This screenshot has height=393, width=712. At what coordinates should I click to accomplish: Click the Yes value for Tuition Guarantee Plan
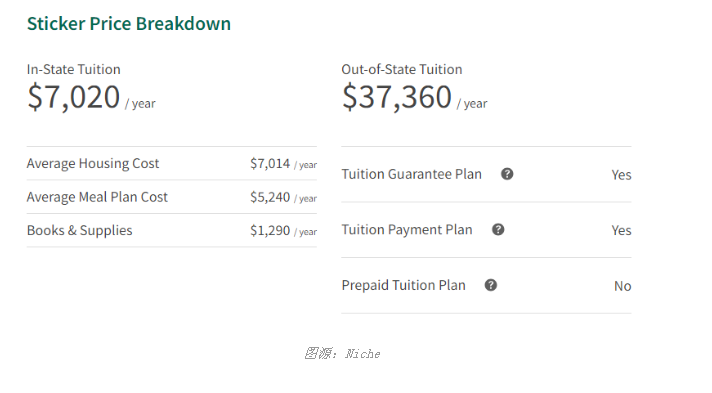point(622,175)
